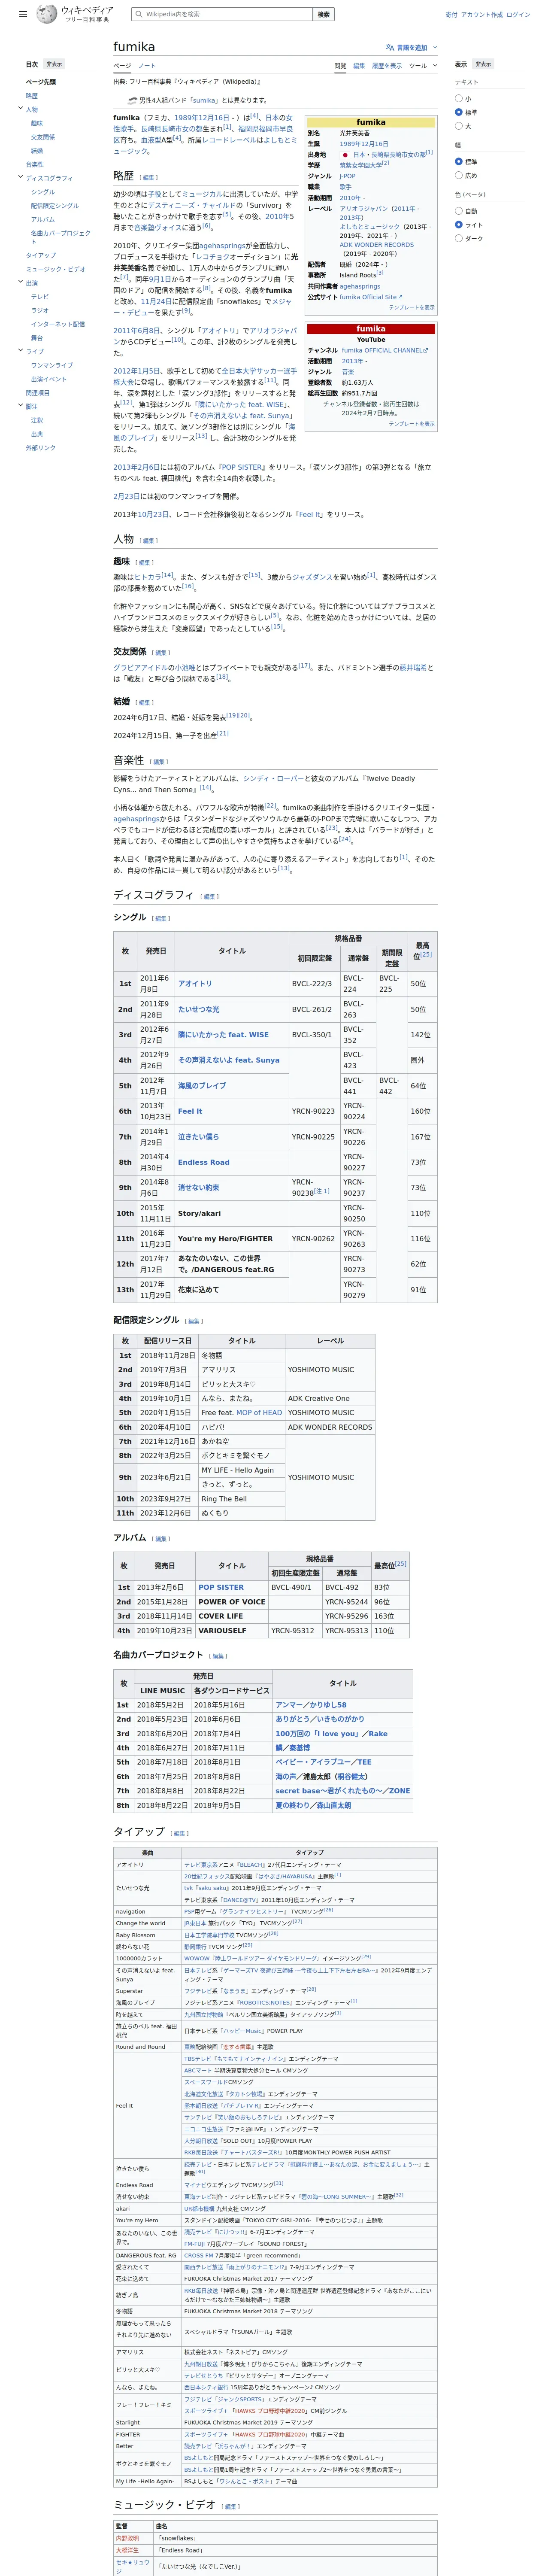The width and height of the screenshot is (551, 2576).
Task: Go to インターネット配信 in contents sidebar
Action: [x=58, y=324]
